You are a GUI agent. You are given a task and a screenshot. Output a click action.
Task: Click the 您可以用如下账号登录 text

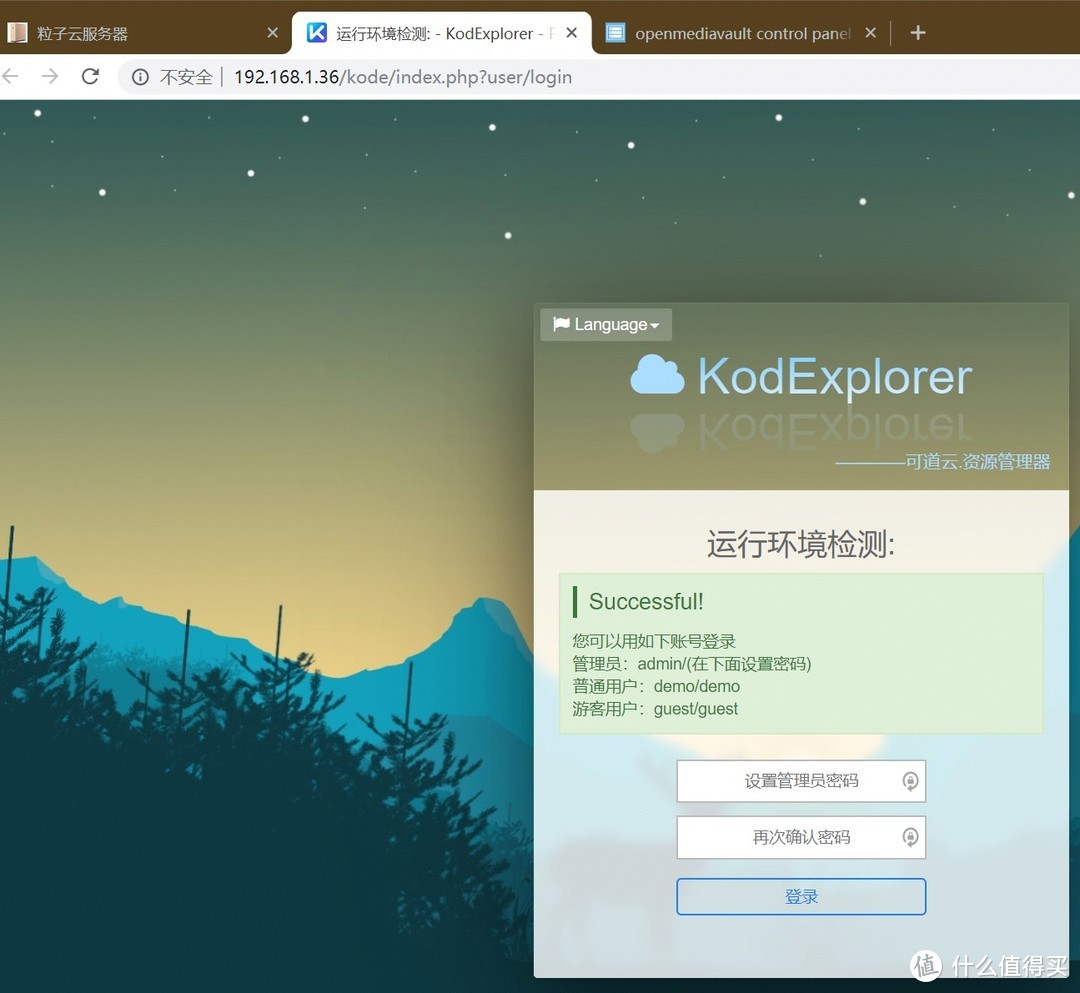pos(654,641)
